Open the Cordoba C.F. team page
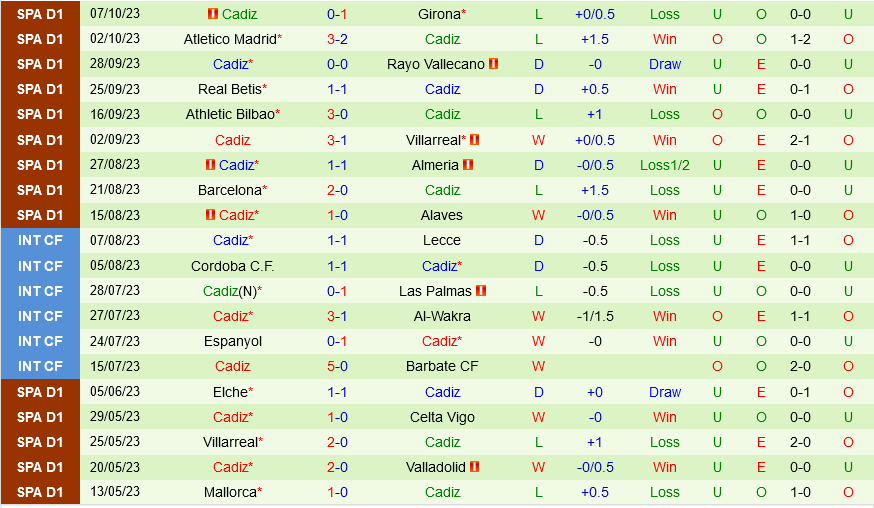Viewport: 874px width, 508px height. tap(232, 266)
